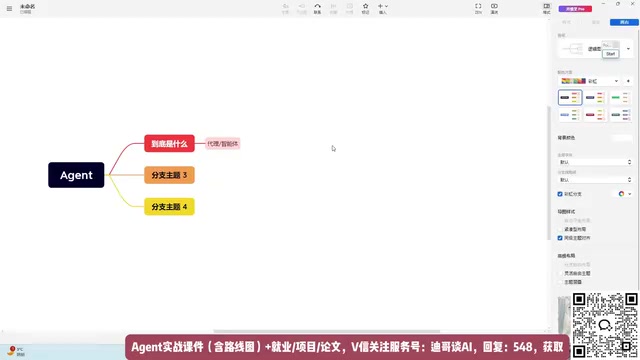Image resolution: width=640 pixels, height=360 pixels.
Task: Toggle the rainbow branch checkbox
Action: click(x=560, y=194)
